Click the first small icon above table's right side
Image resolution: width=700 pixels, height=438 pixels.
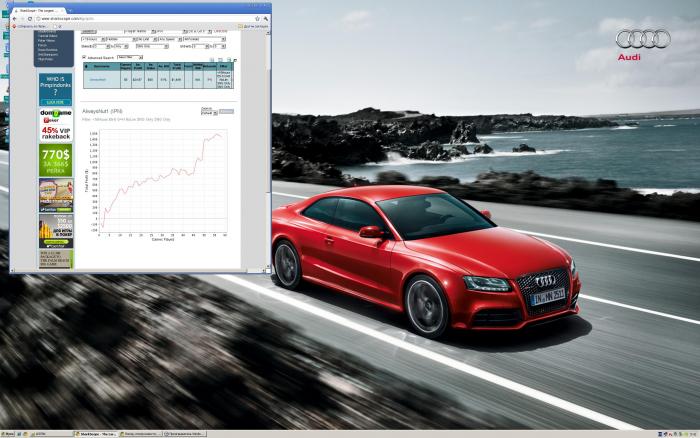[212, 59]
